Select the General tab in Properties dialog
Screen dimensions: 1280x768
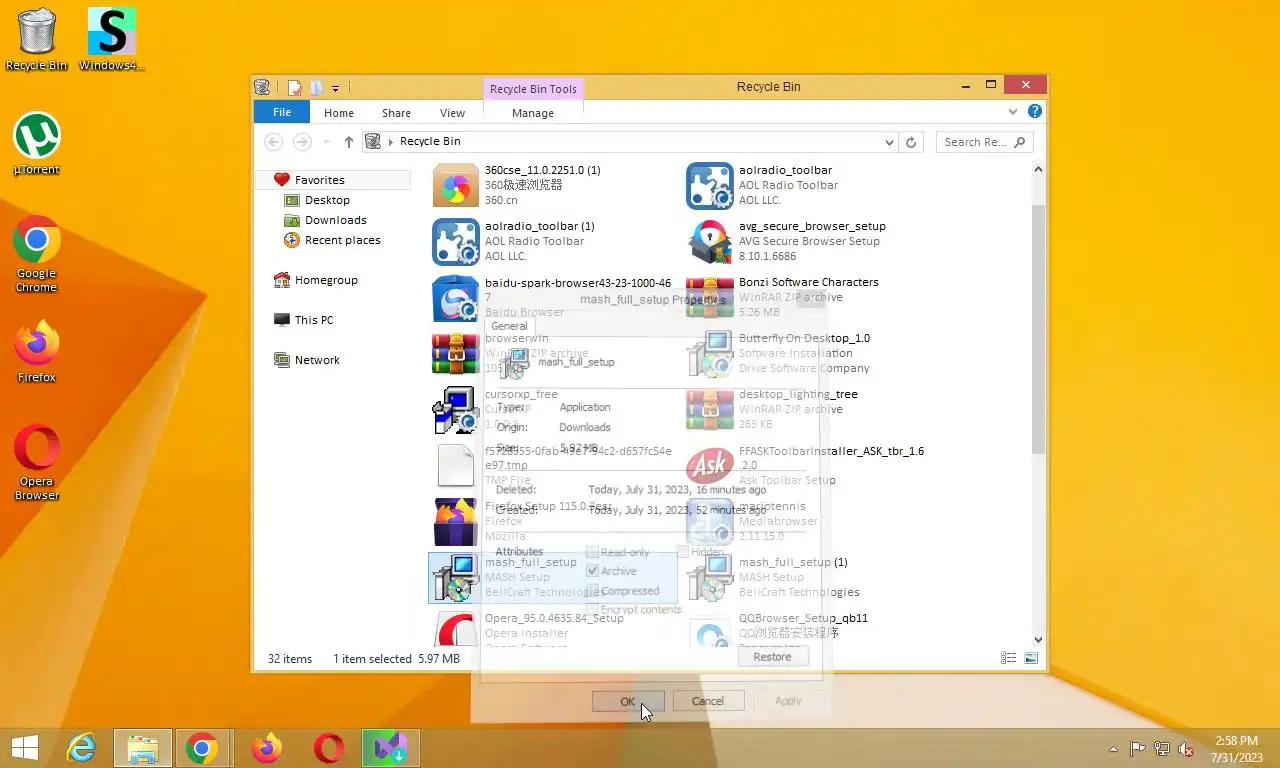point(509,326)
